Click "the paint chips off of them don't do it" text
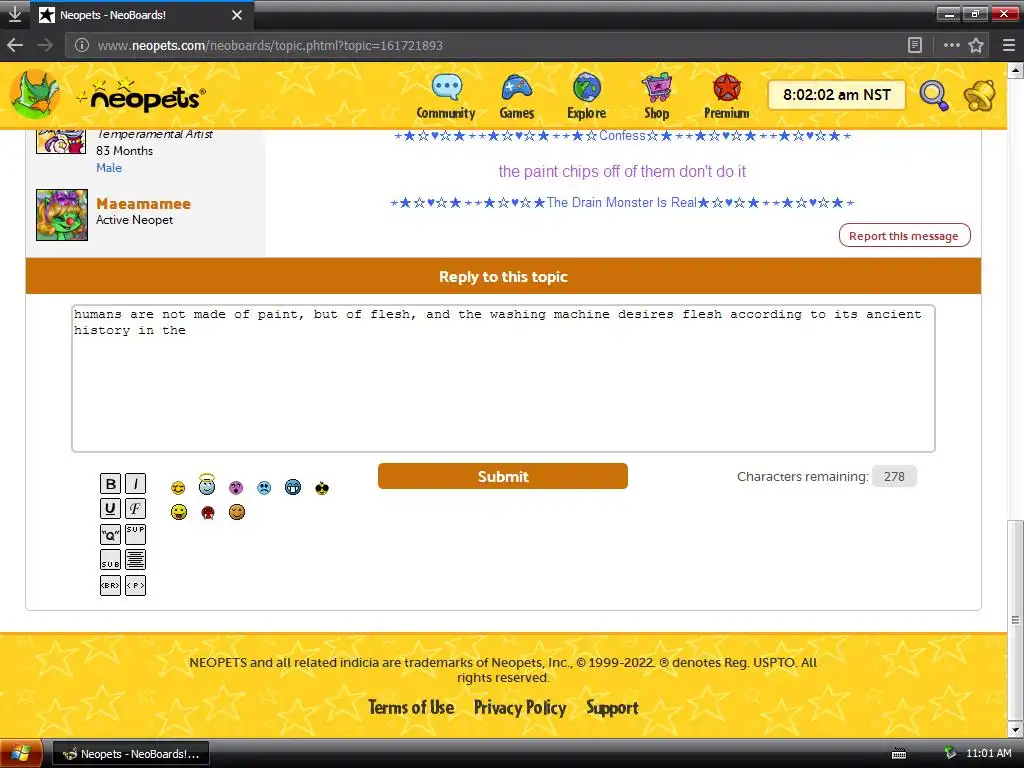The height and width of the screenshot is (768, 1024). [x=622, y=172]
